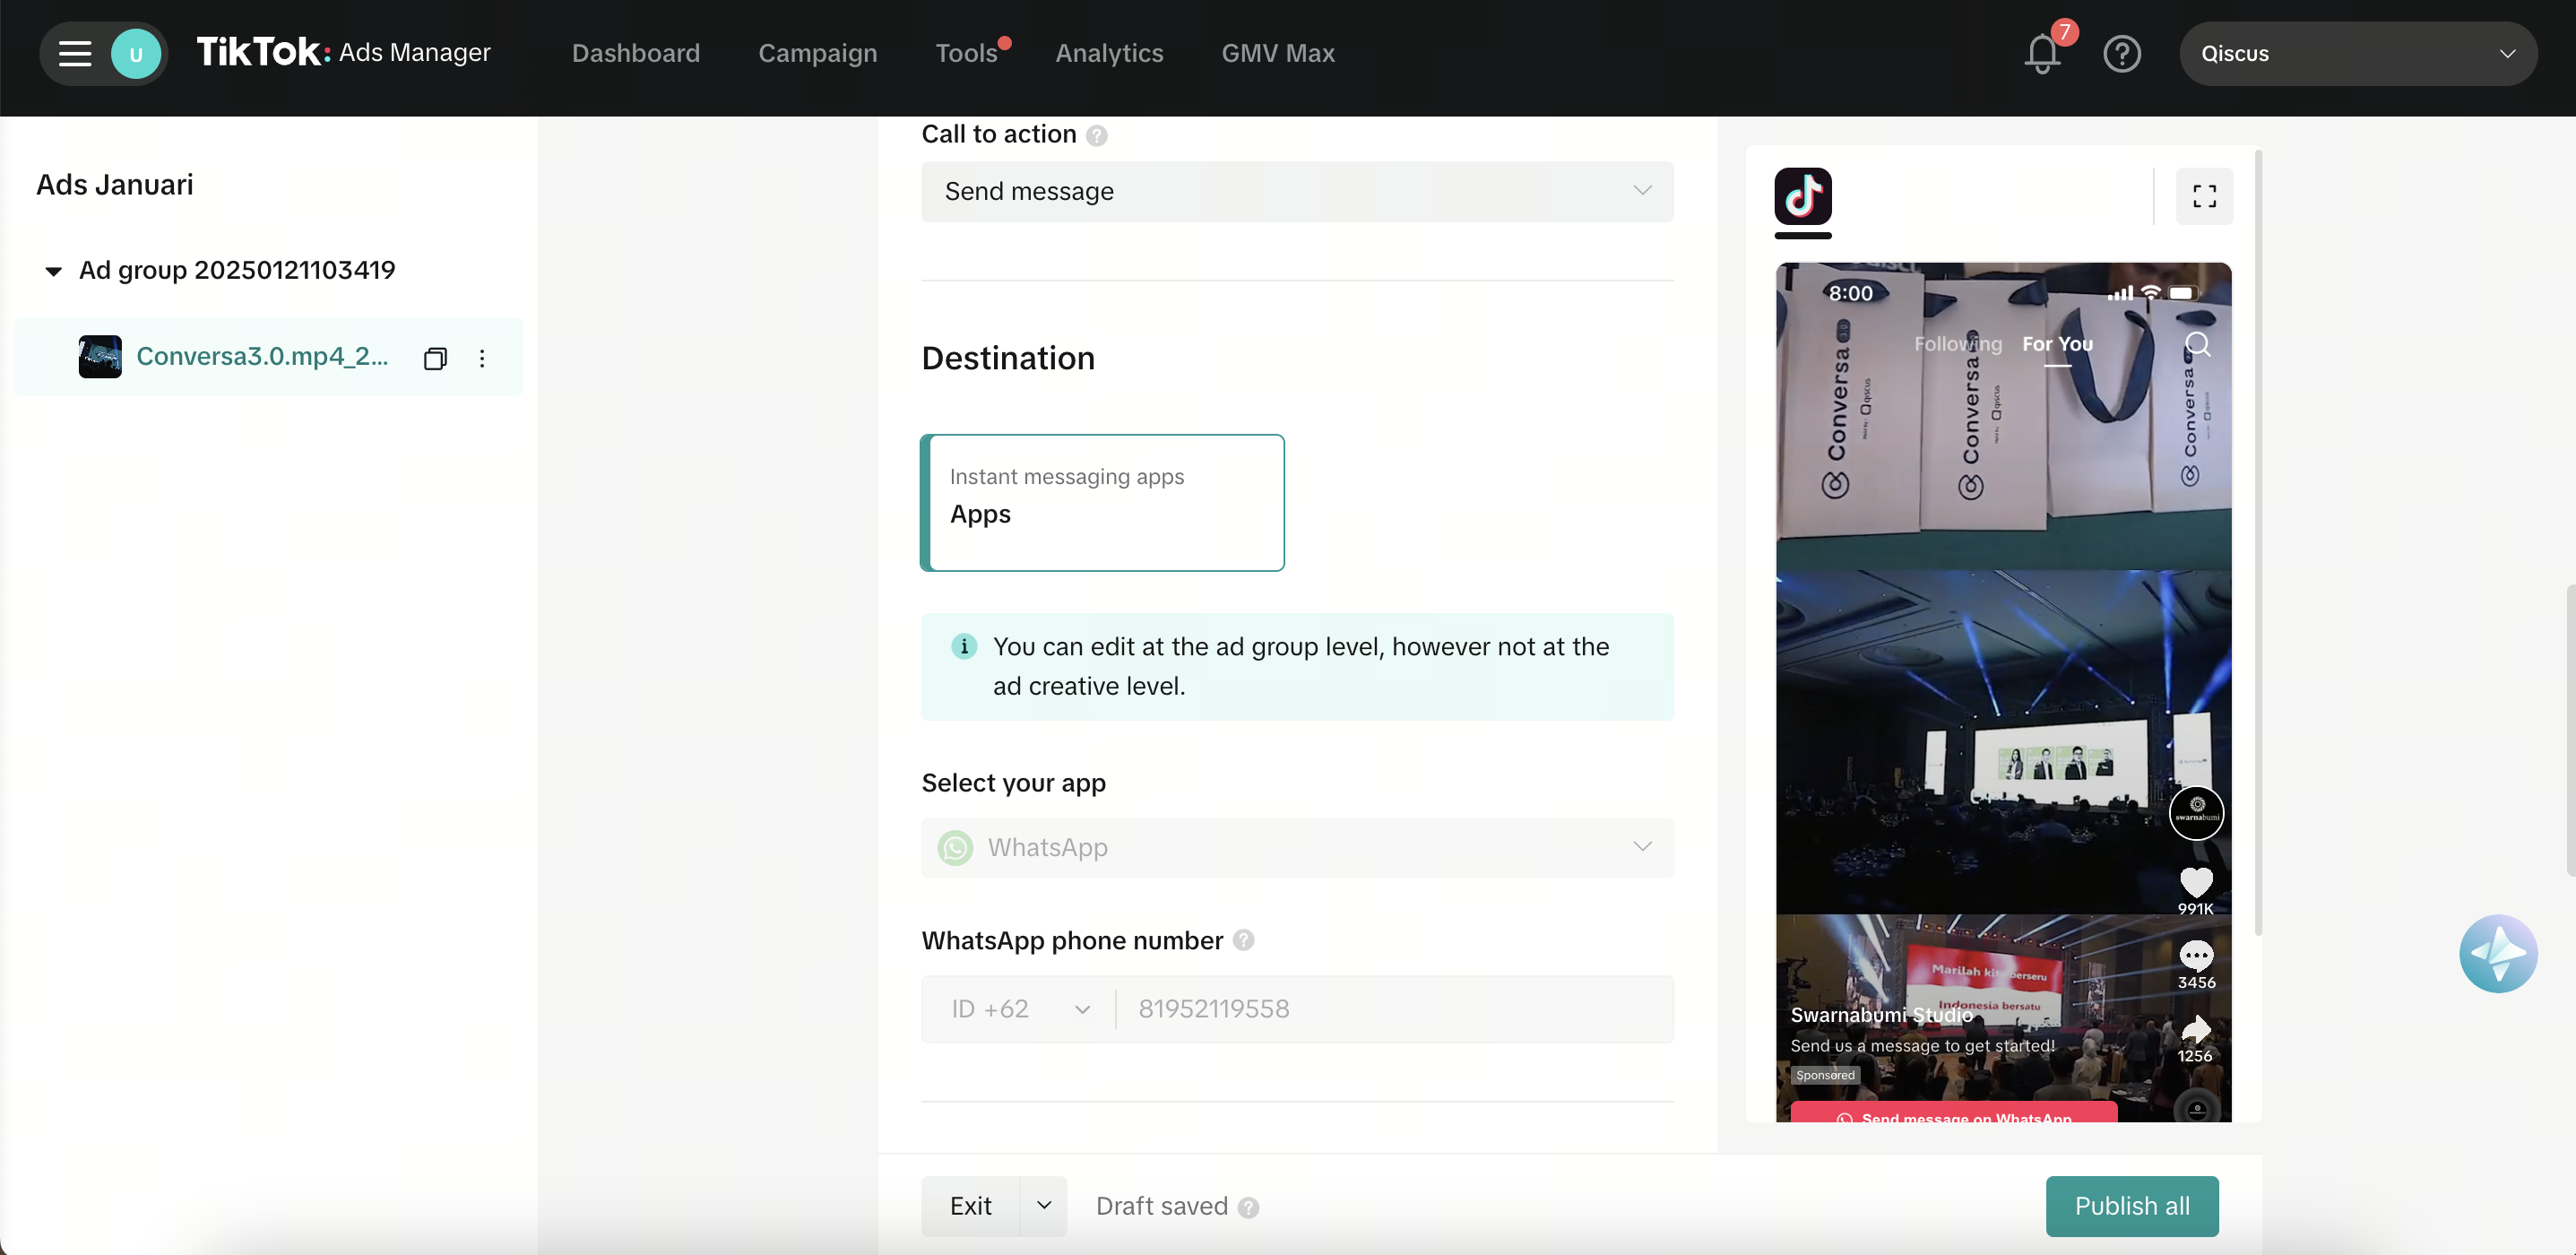
Task: Open the help question mark icon
Action: 2121,53
